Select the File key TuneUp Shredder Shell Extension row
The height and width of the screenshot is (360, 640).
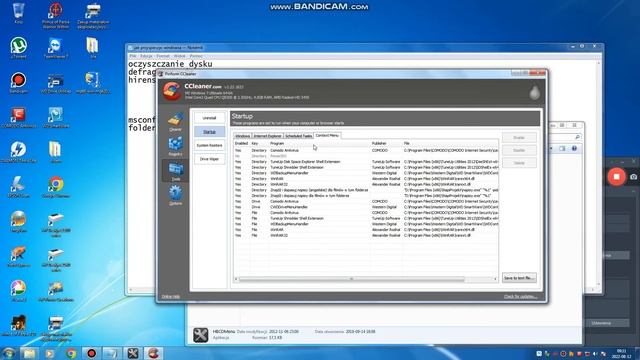[x=366, y=218]
